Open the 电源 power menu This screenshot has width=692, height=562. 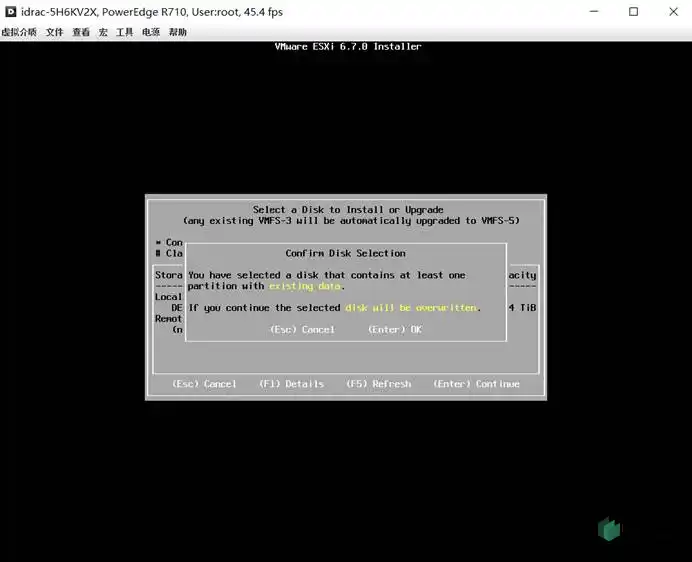pos(151,32)
